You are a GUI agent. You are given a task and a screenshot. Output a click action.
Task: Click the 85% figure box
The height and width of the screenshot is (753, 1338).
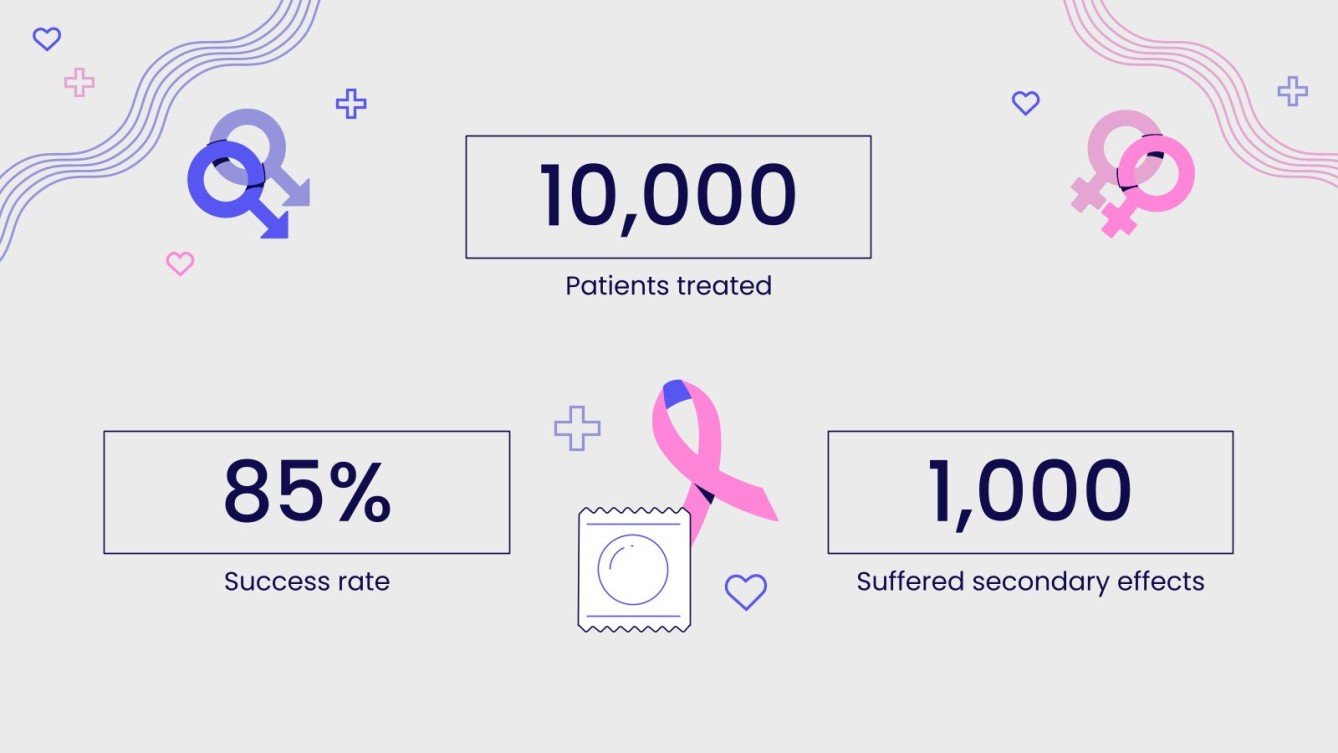[306, 492]
